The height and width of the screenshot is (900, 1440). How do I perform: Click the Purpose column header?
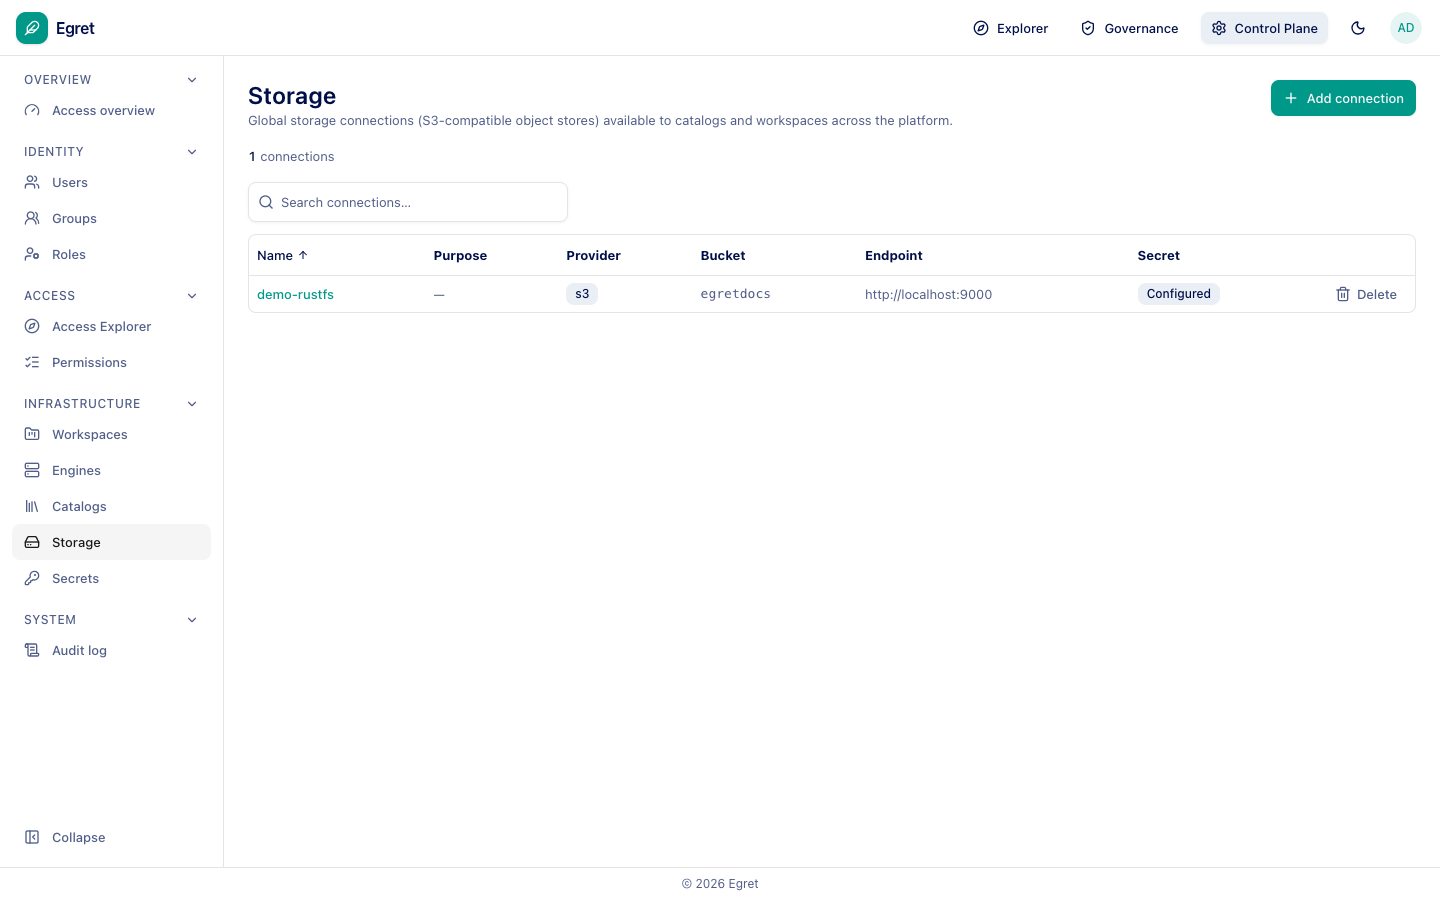click(x=460, y=256)
